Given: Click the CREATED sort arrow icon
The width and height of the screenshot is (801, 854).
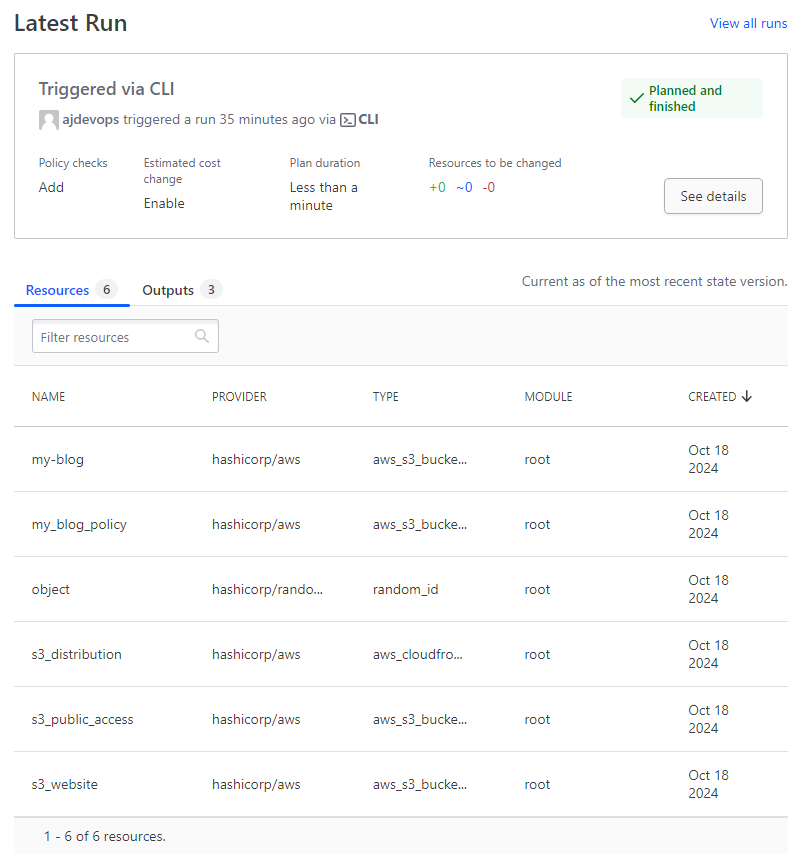Looking at the screenshot, I should [x=747, y=396].
